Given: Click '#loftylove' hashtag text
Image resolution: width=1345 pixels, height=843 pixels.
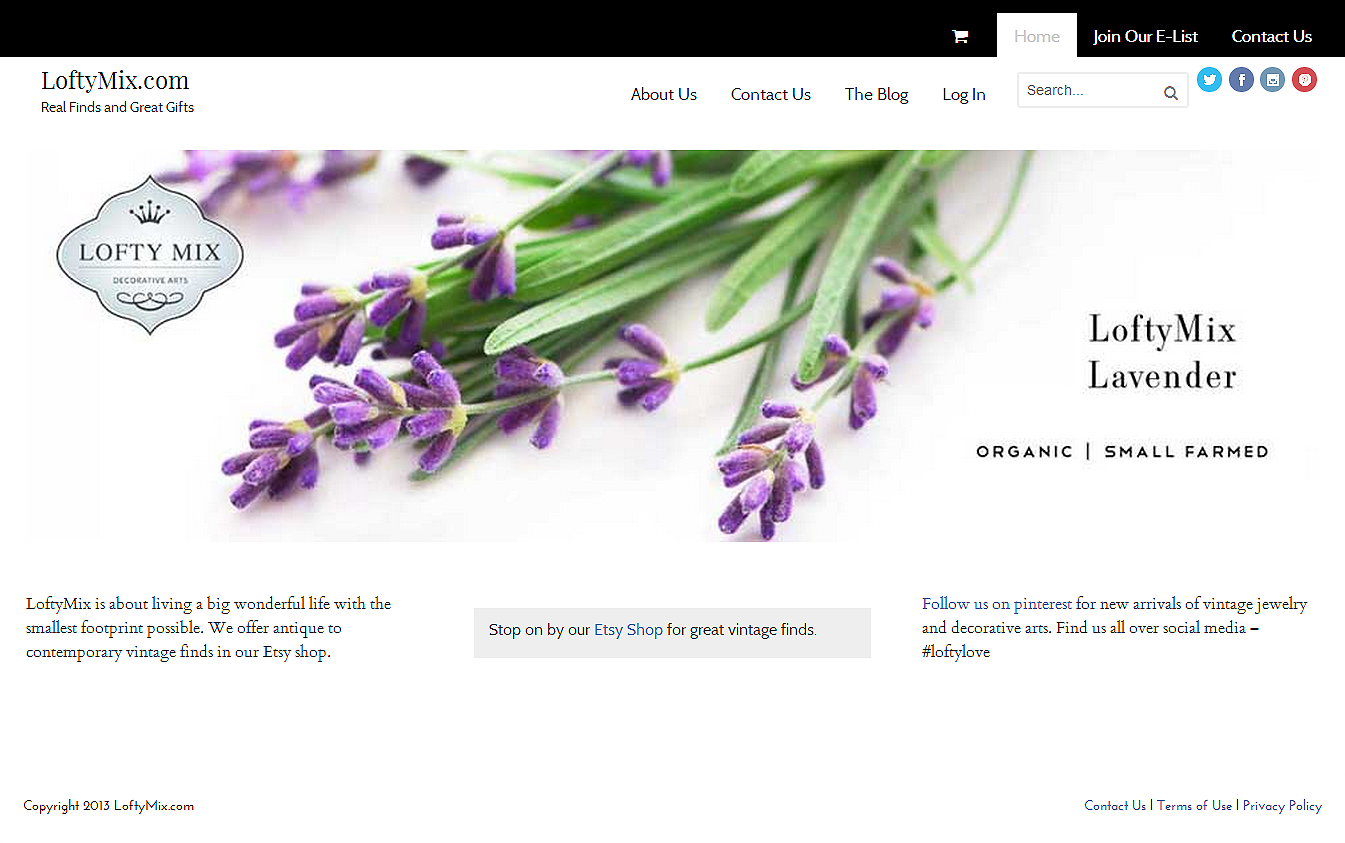Looking at the screenshot, I should 956,652.
